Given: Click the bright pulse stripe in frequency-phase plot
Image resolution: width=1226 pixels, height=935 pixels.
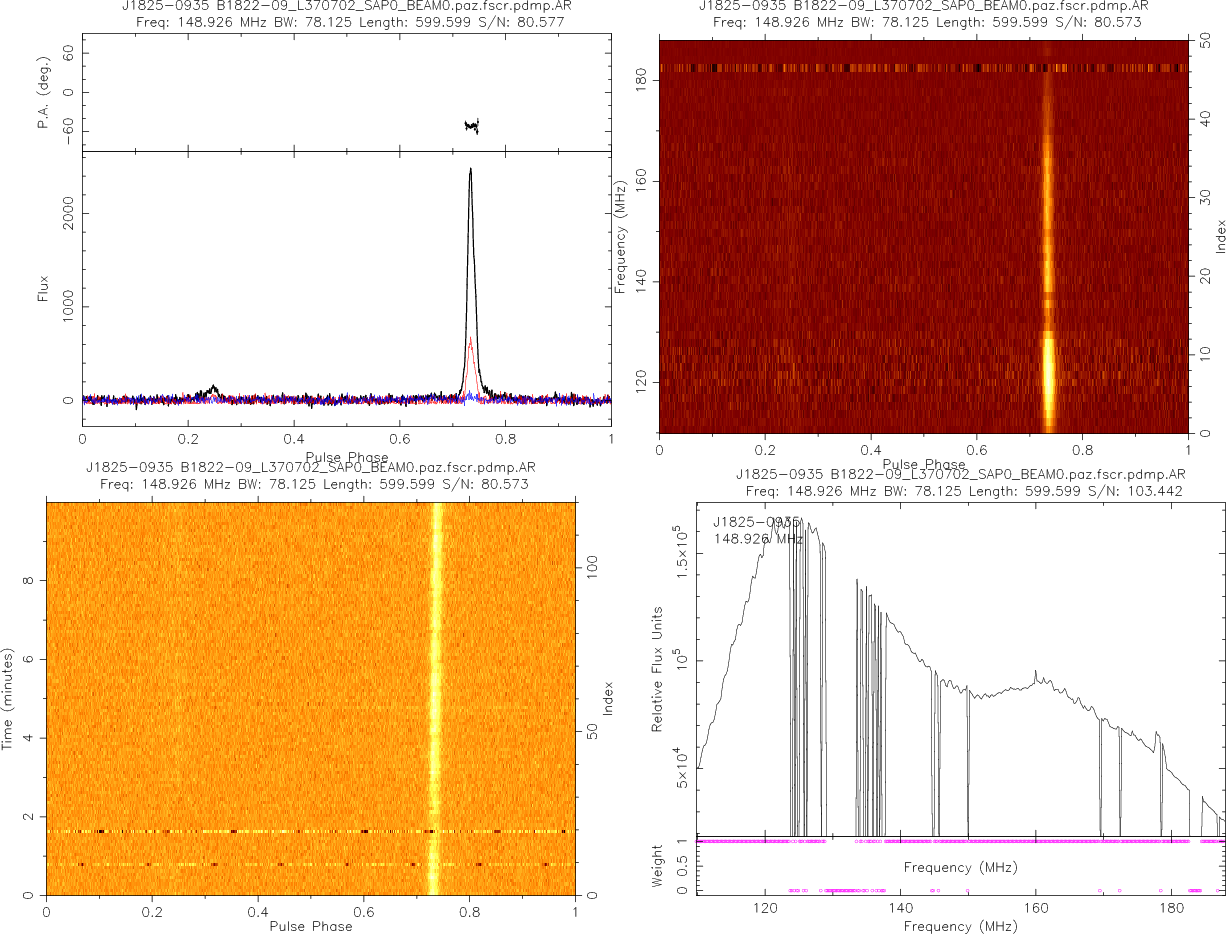Looking at the screenshot, I should click(x=1048, y=250).
